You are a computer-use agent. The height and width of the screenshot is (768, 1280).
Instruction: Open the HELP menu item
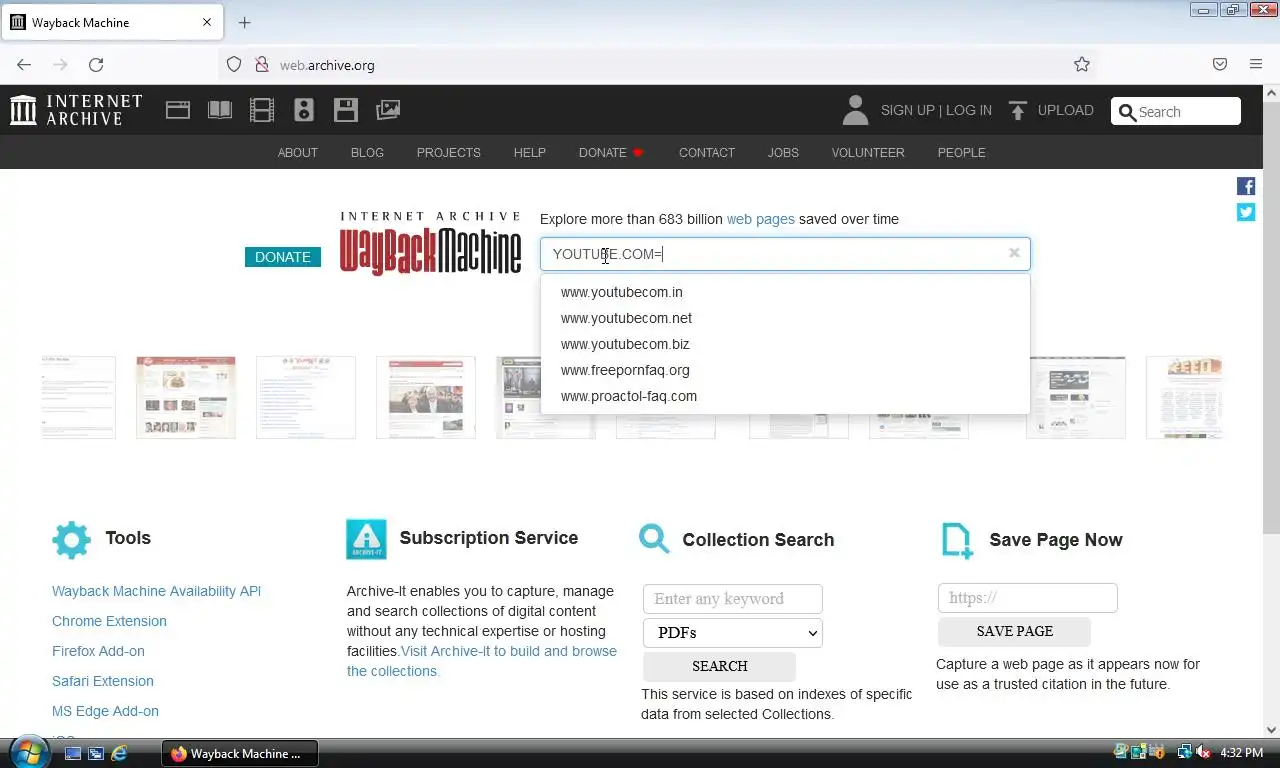[529, 153]
